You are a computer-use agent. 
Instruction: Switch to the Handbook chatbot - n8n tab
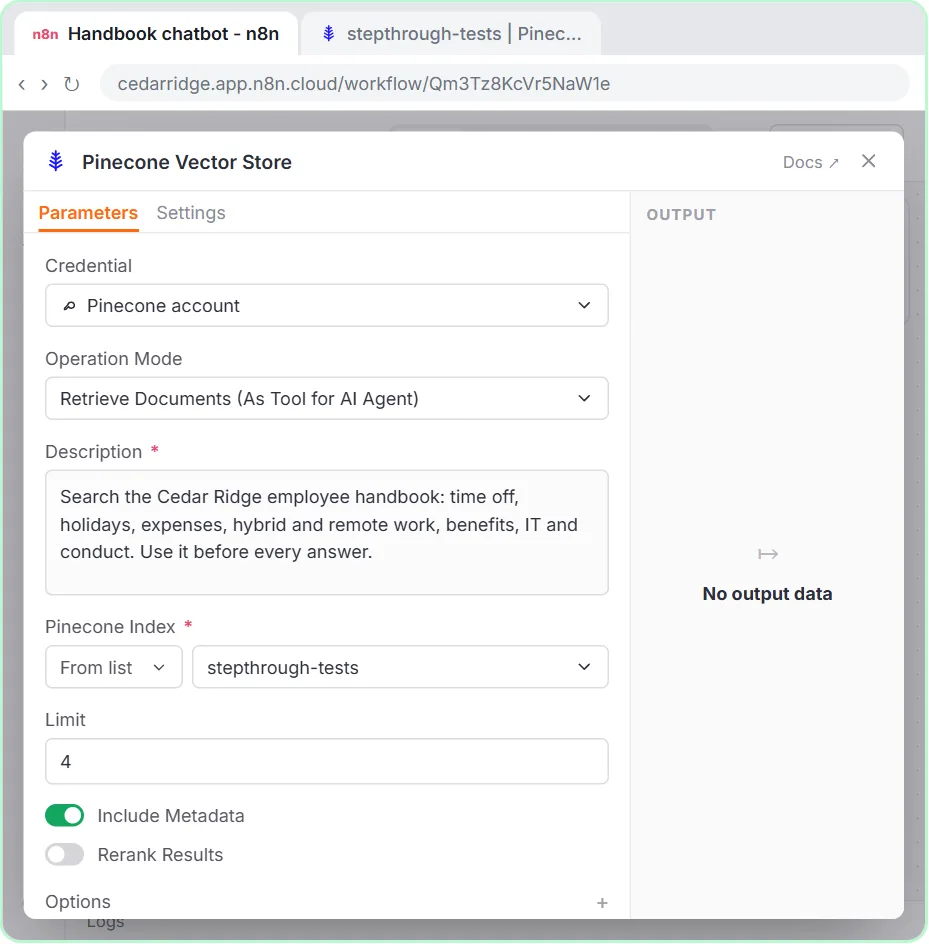(x=156, y=34)
